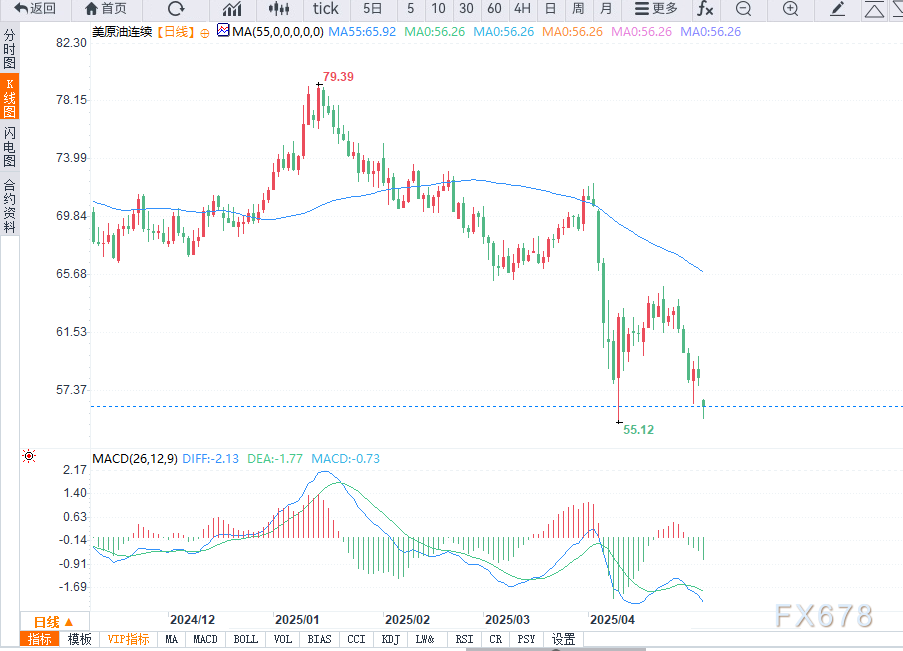Zoom in the chart with plus magnifier
Image resolution: width=903 pixels, height=651 pixels.
791,9
